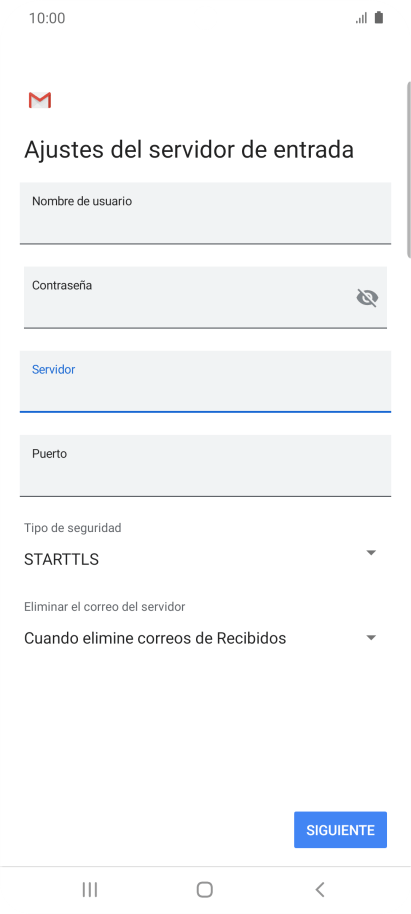Click the vertical scrollbar handle
This screenshot has width=411, height=914.
click(x=408, y=169)
